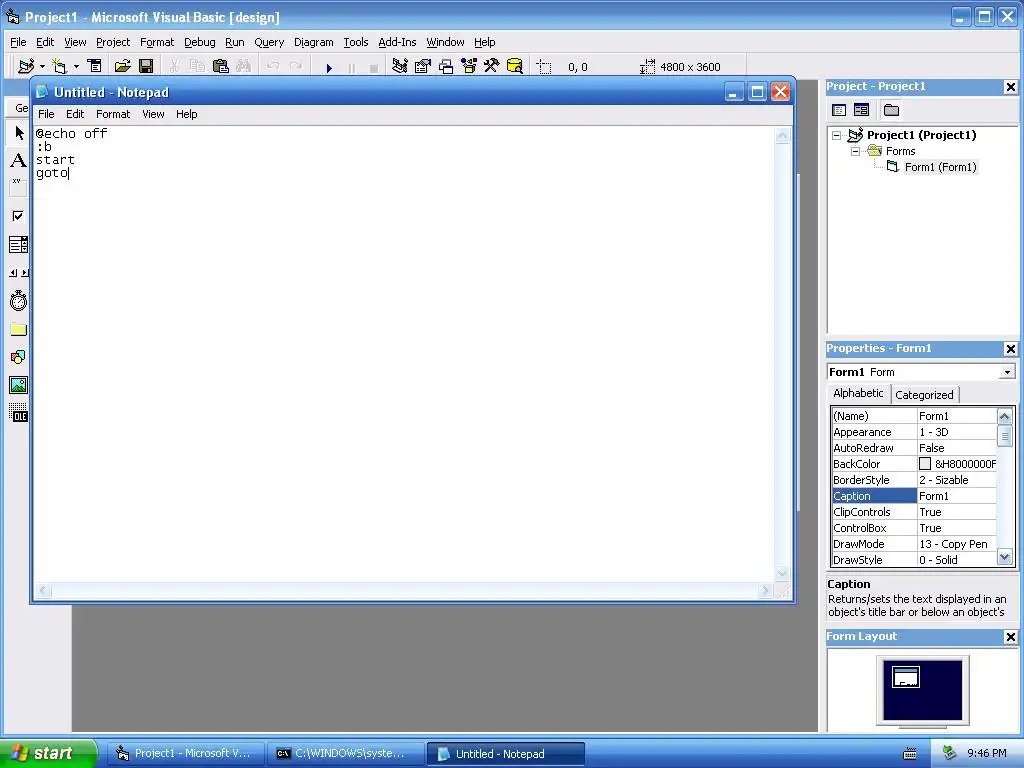
Task: Open Visual Basic Query menu
Action: click(269, 42)
